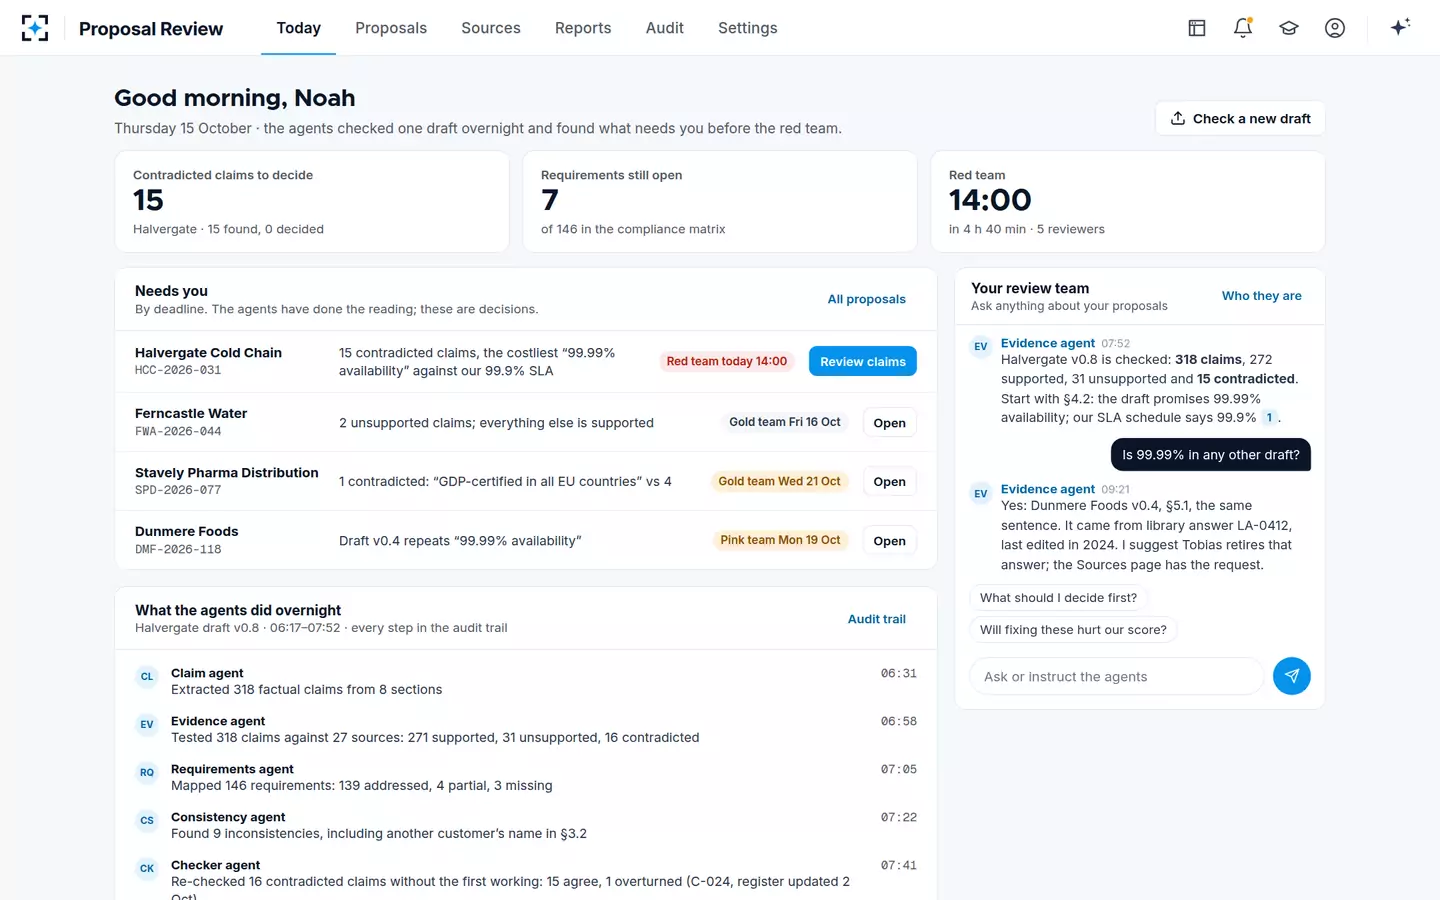Click the Requirements still open card
Image resolution: width=1440 pixels, height=900 pixels.
720,201
